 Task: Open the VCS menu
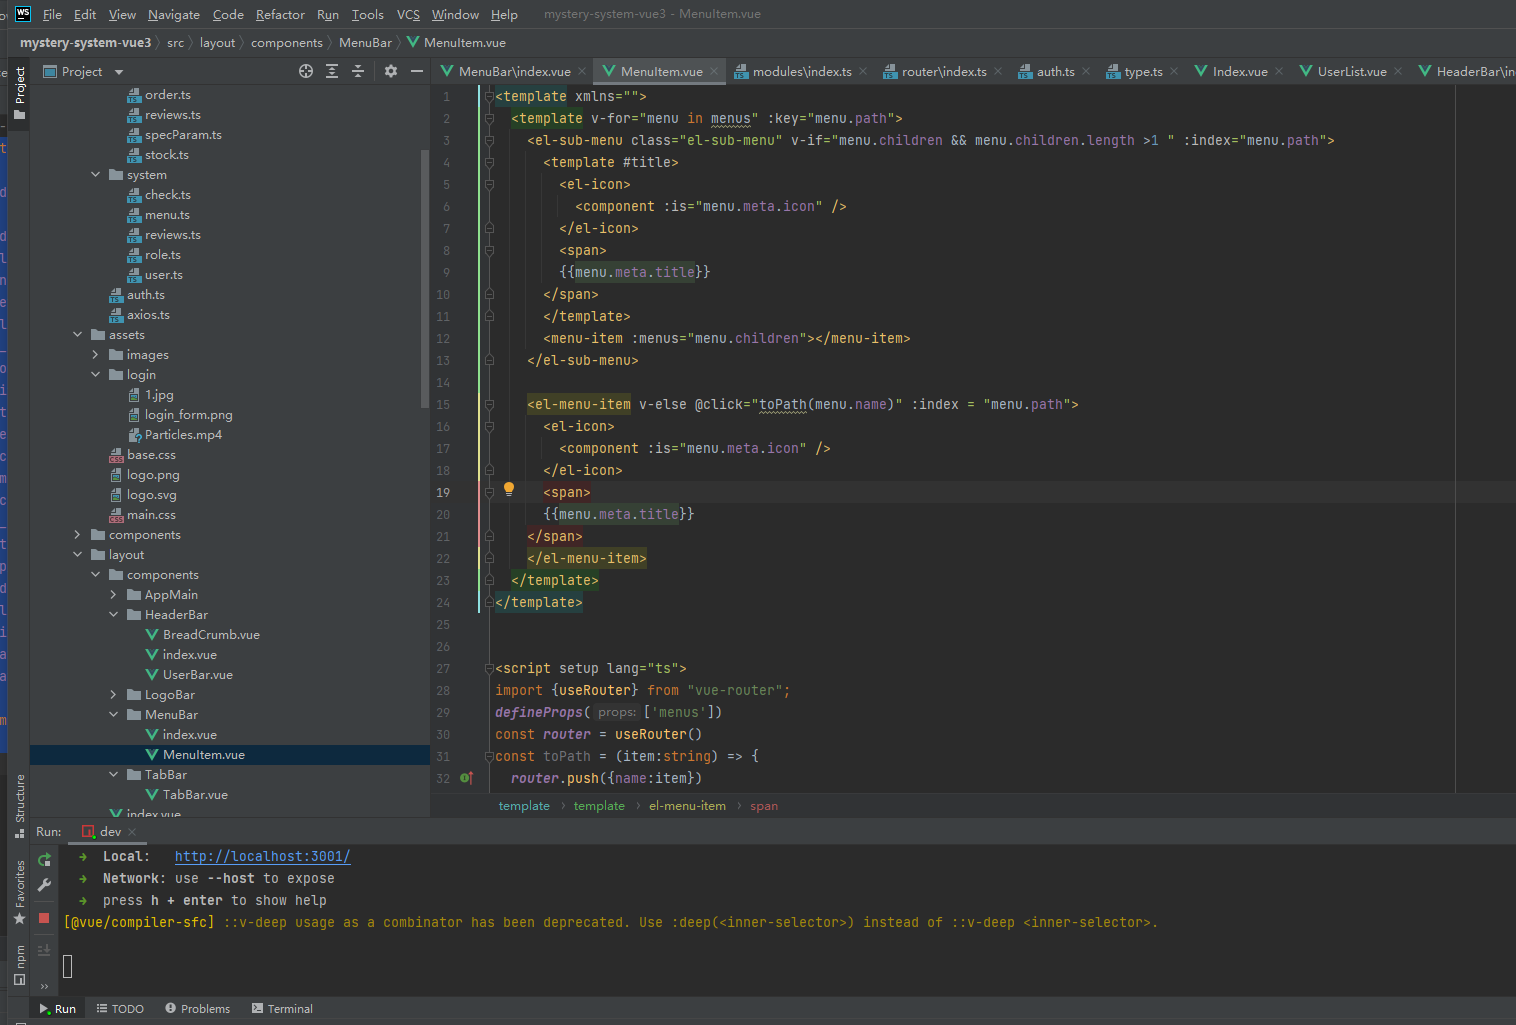(x=408, y=14)
